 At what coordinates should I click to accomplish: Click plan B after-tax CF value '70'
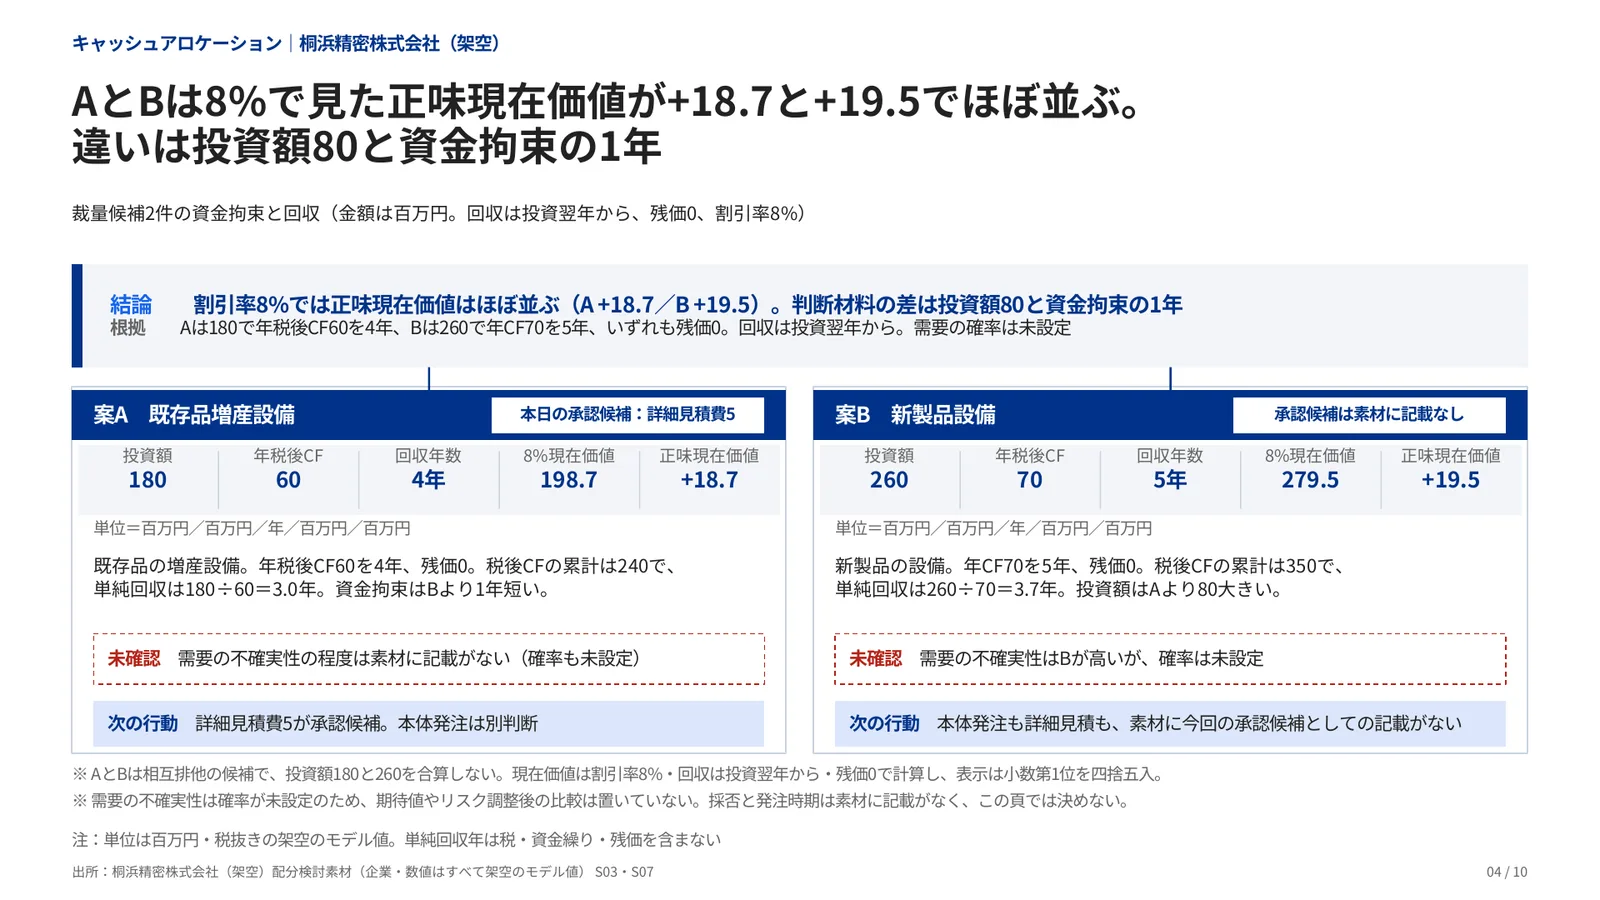tap(1030, 480)
